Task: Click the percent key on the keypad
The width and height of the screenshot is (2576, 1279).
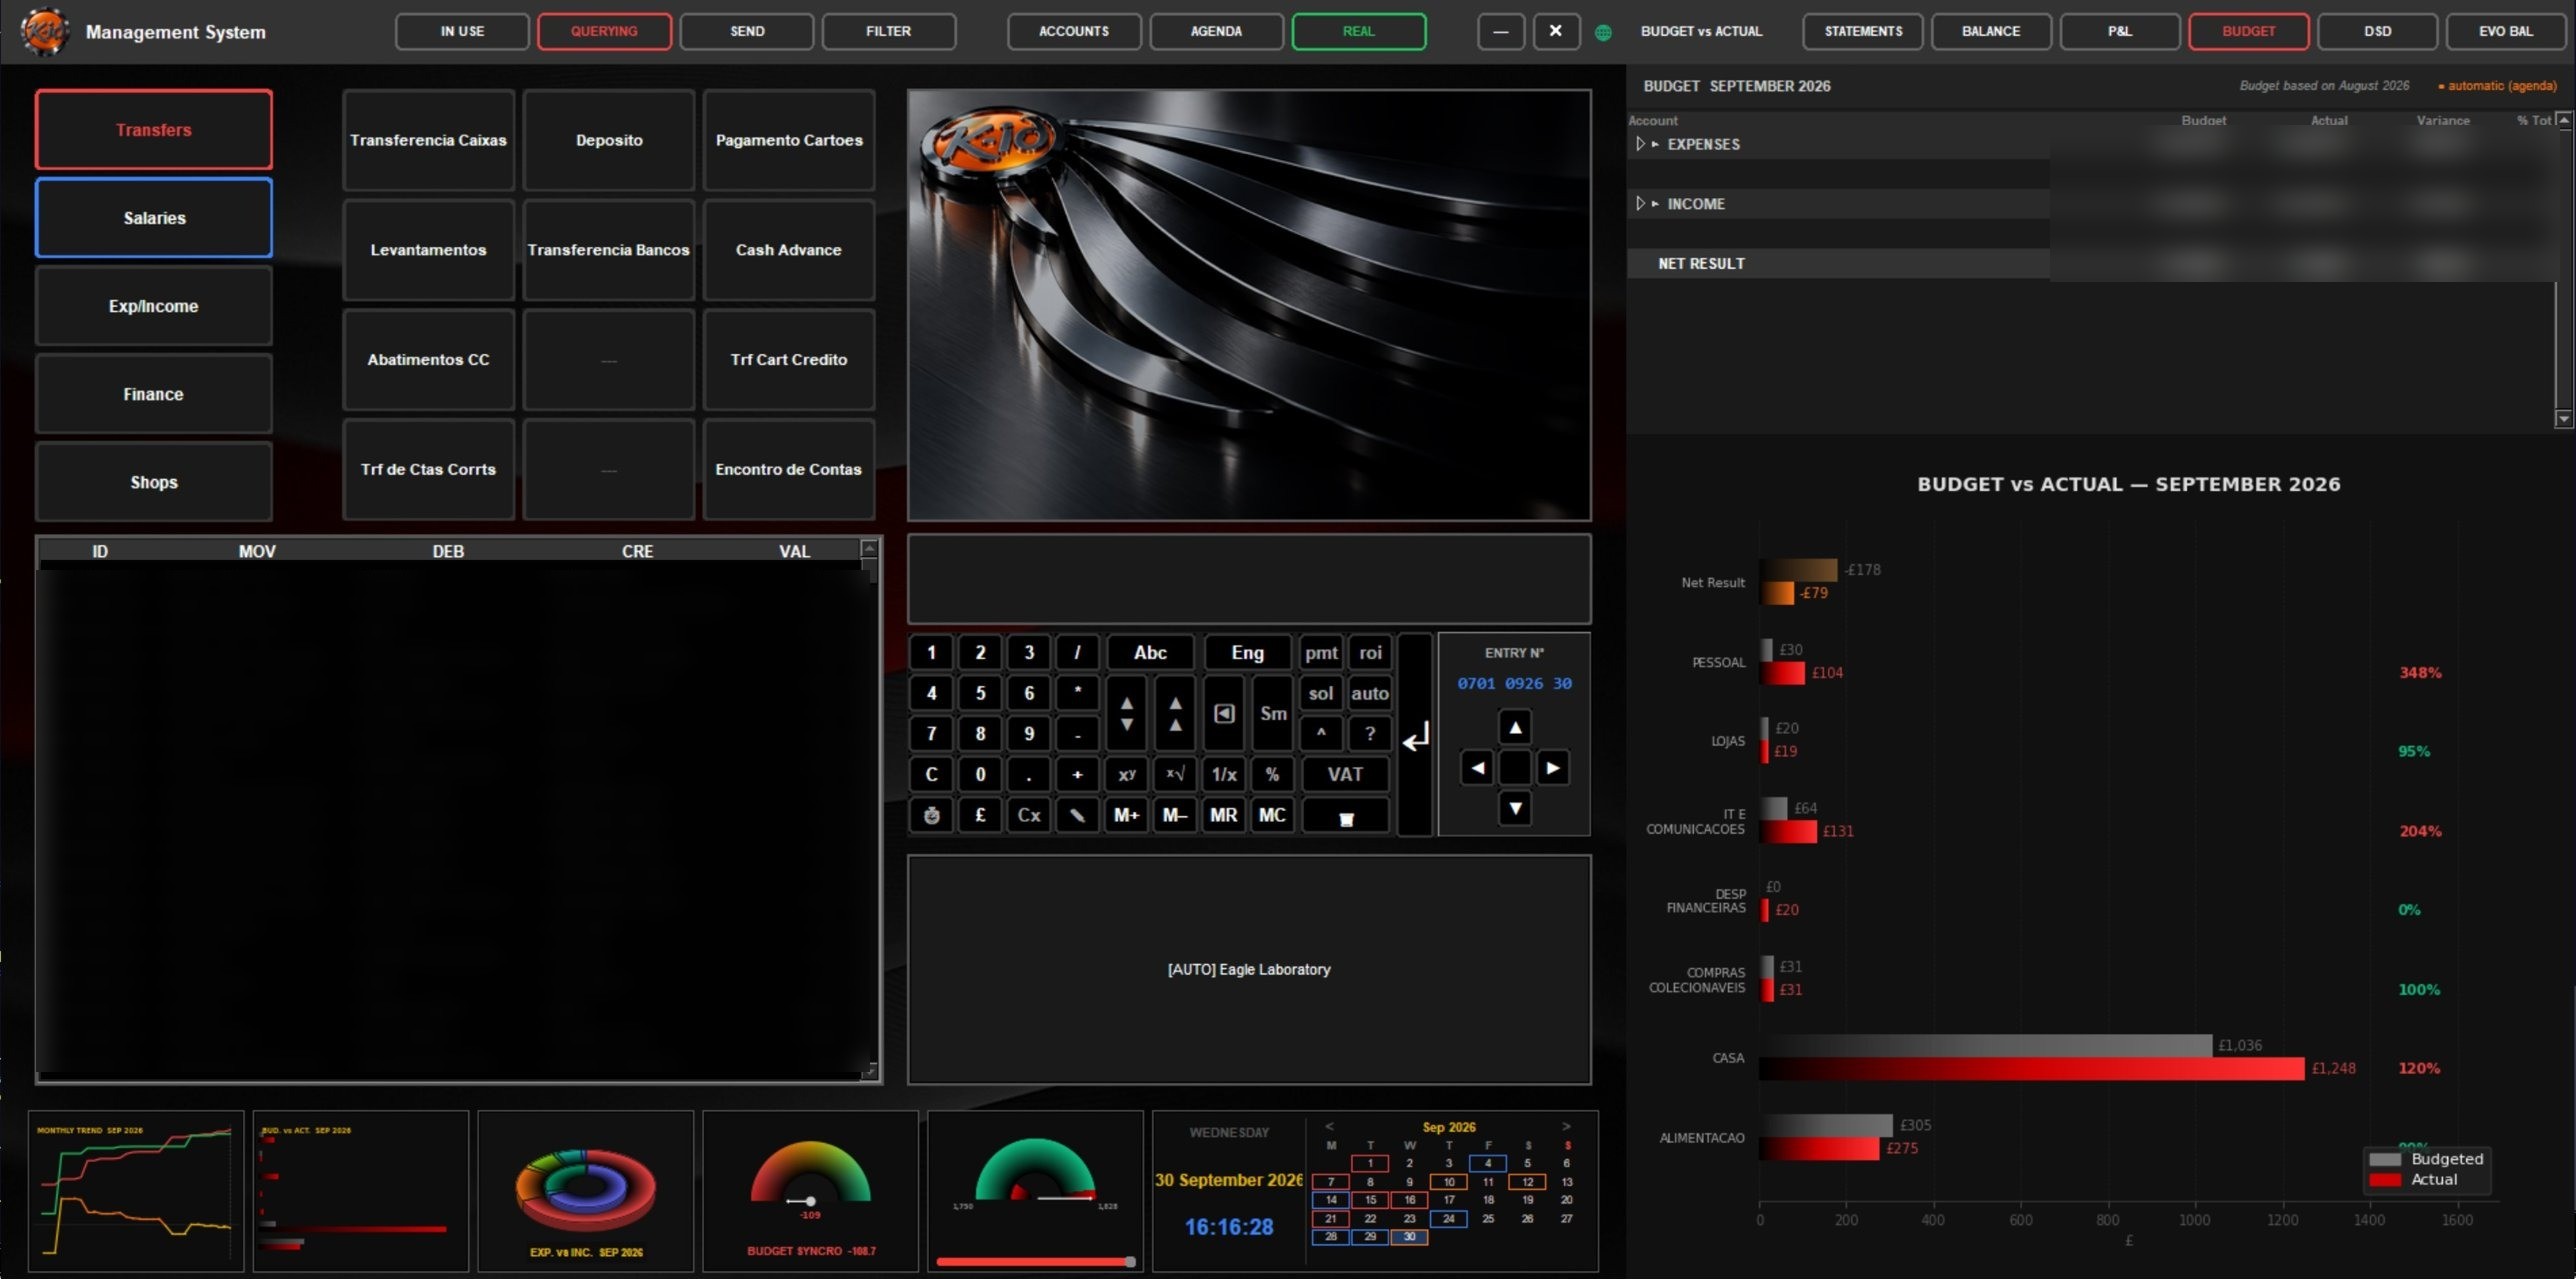Action: tap(1272, 774)
